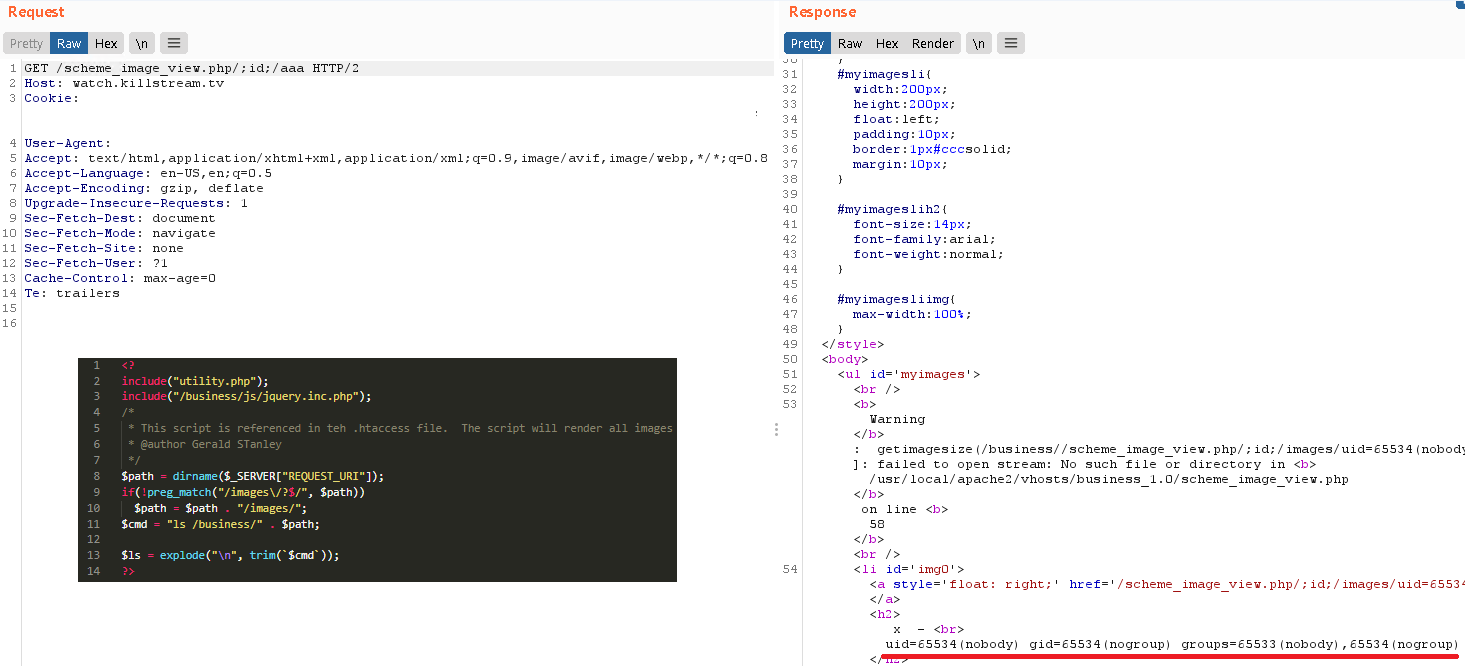The image size is (1465, 666).
Task: Click the '</style>' closing tag in response
Action: pos(853,344)
